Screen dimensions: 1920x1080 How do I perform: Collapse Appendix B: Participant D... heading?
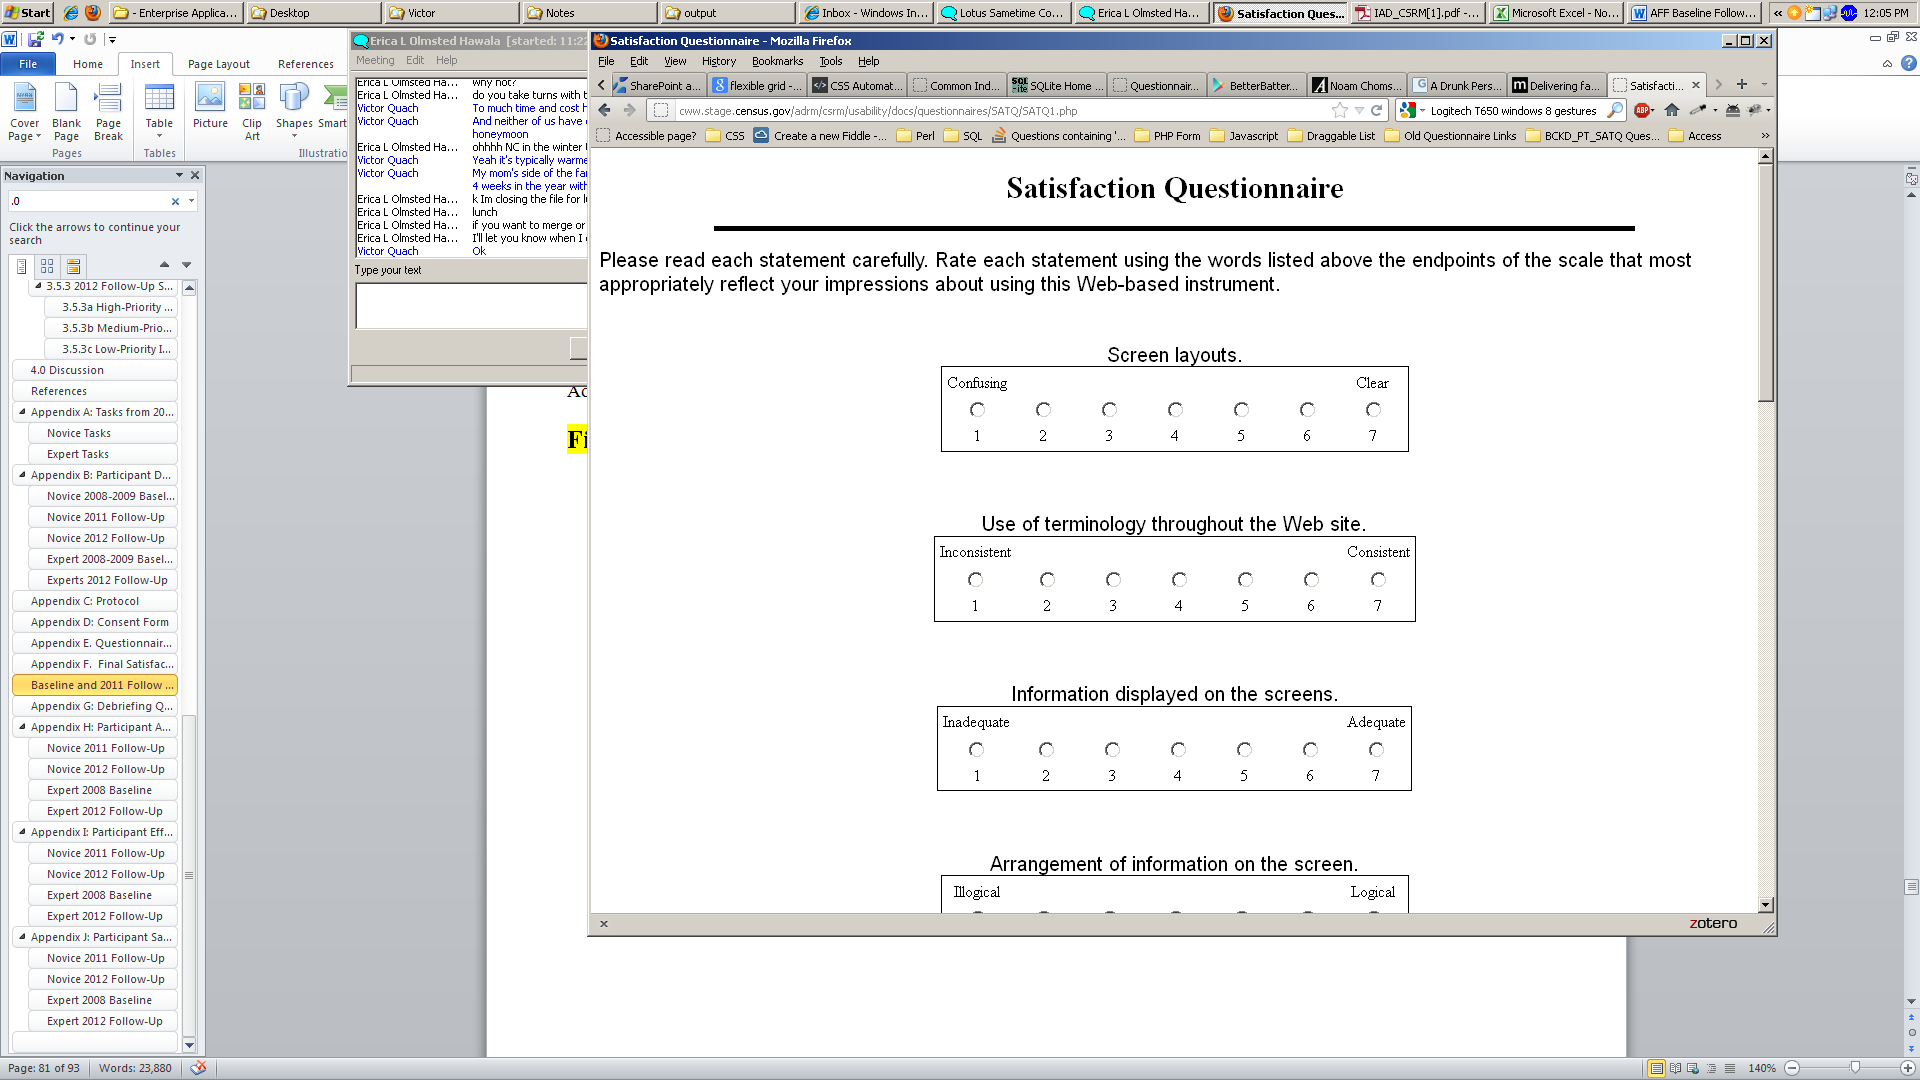click(22, 475)
